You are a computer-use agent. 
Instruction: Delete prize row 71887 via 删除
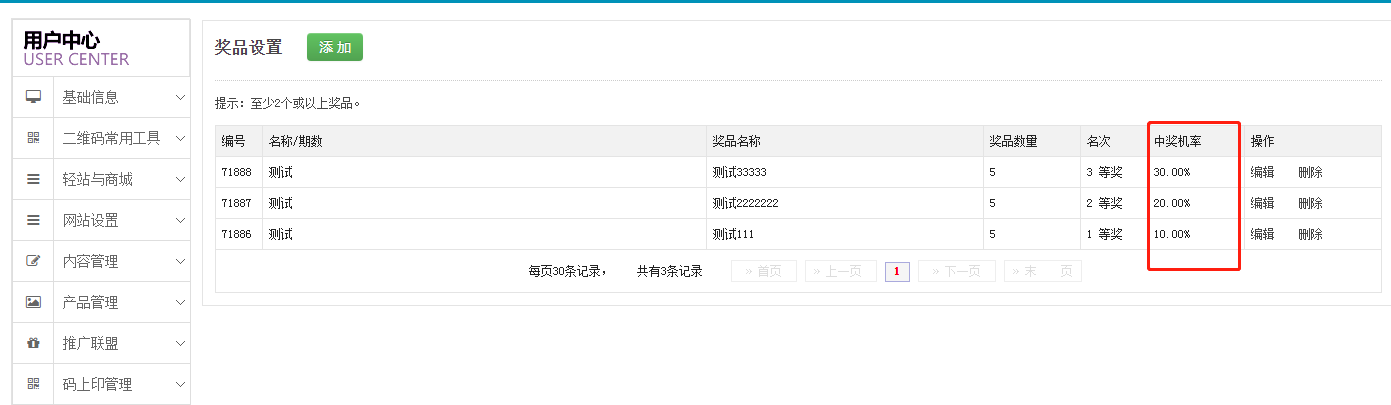pyautogui.click(x=1310, y=203)
